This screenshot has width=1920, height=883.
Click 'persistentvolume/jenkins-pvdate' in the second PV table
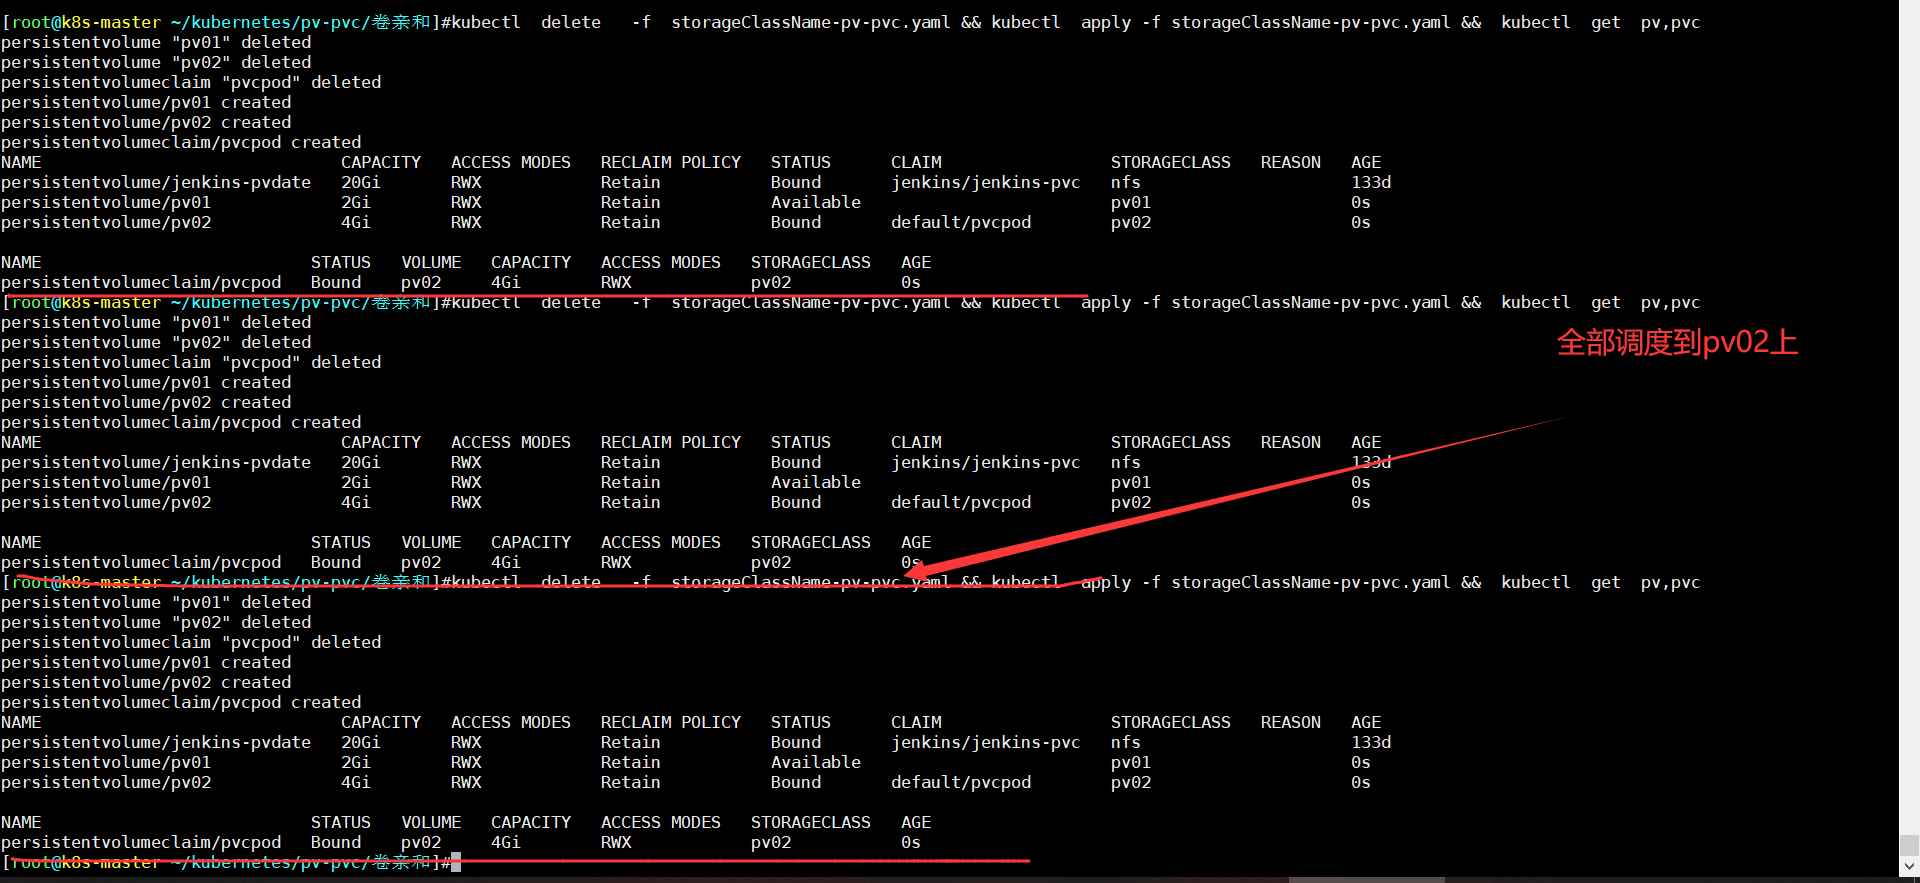156,462
